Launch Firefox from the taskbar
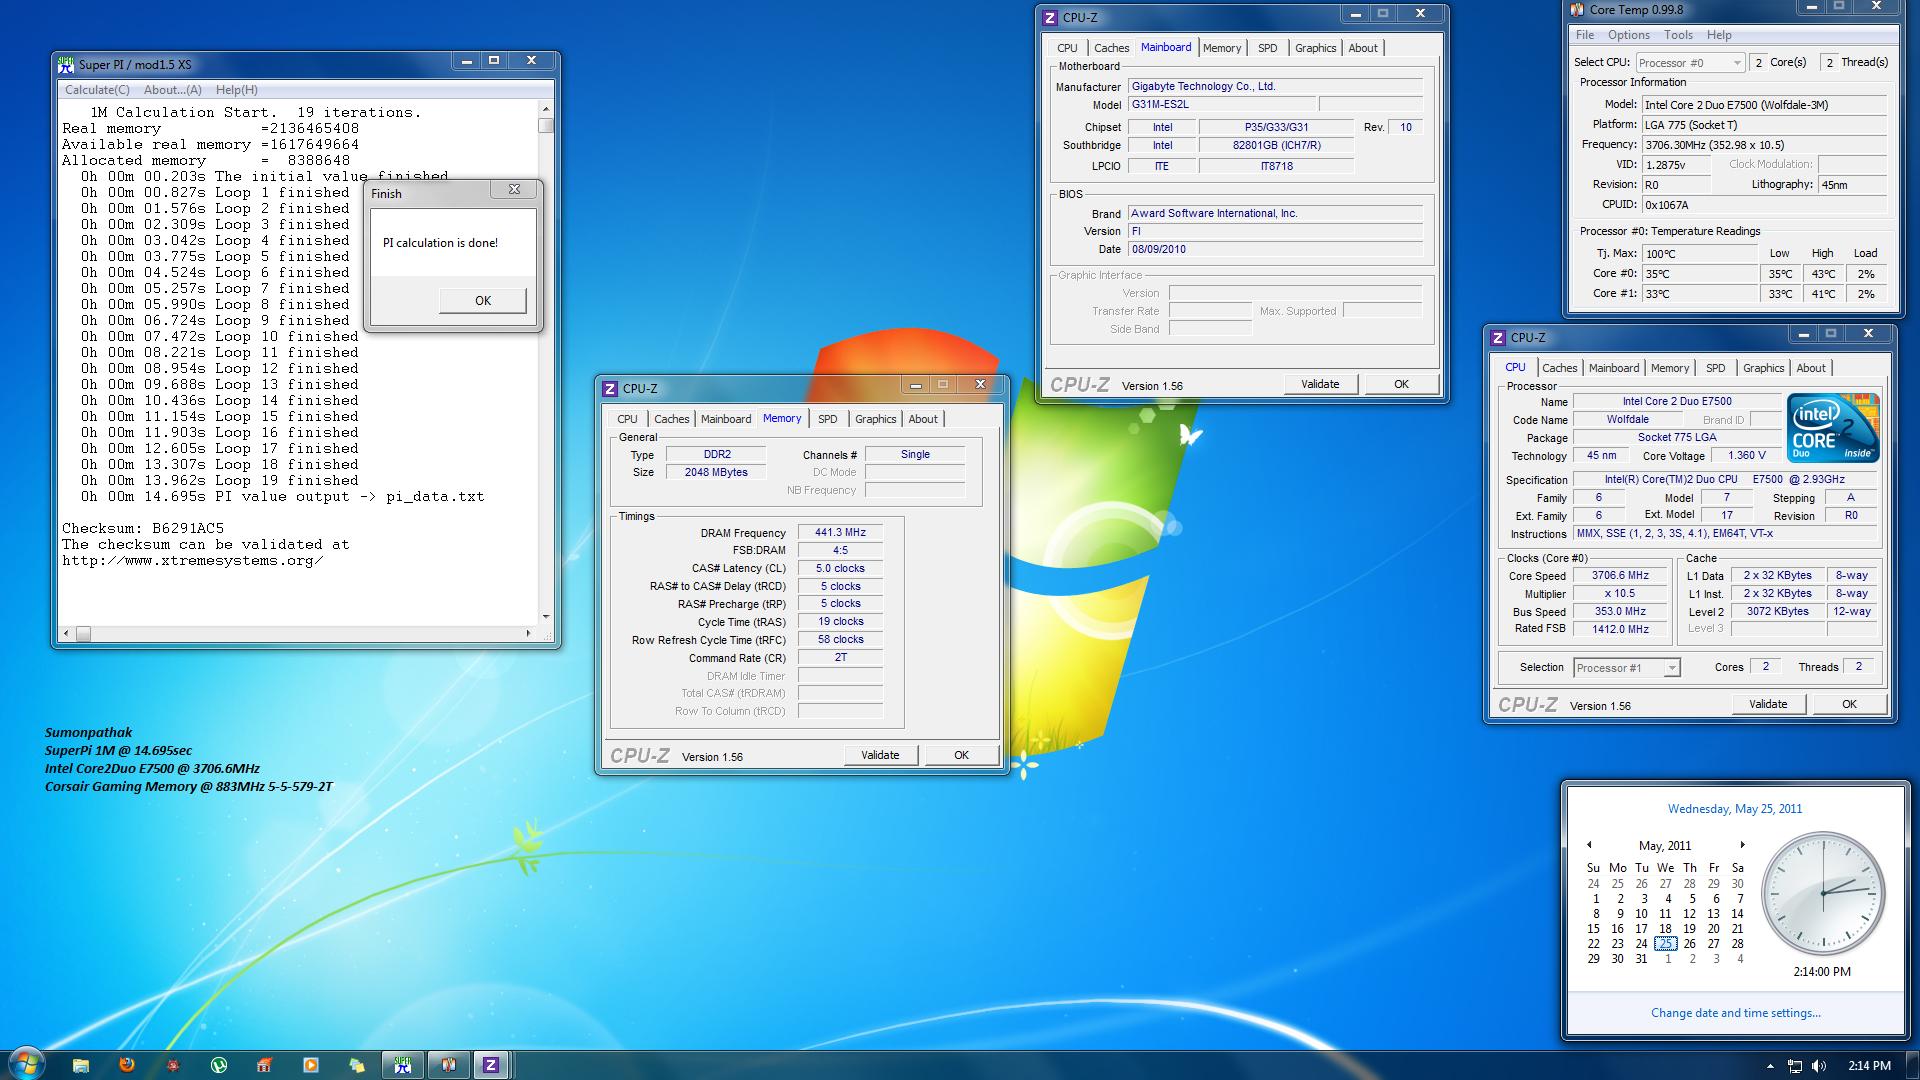This screenshot has width=1920, height=1080. pos(127,1065)
